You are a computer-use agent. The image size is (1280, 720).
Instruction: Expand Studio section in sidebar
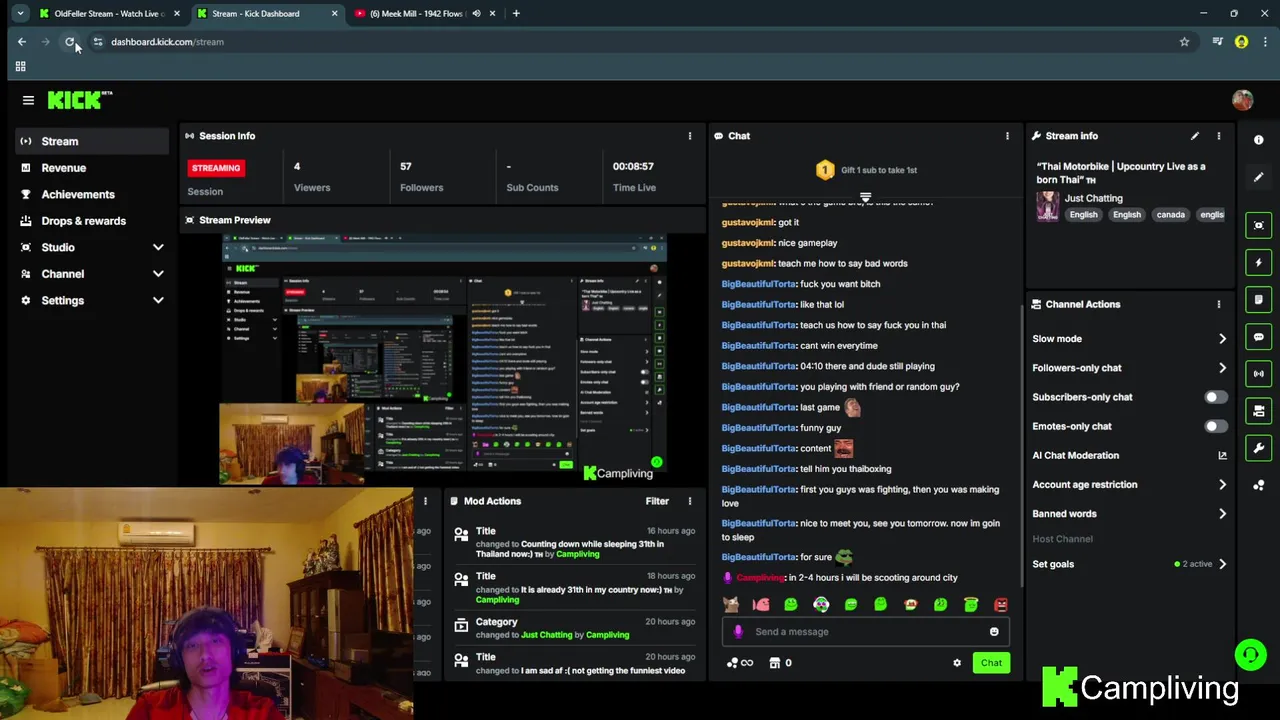pos(158,247)
